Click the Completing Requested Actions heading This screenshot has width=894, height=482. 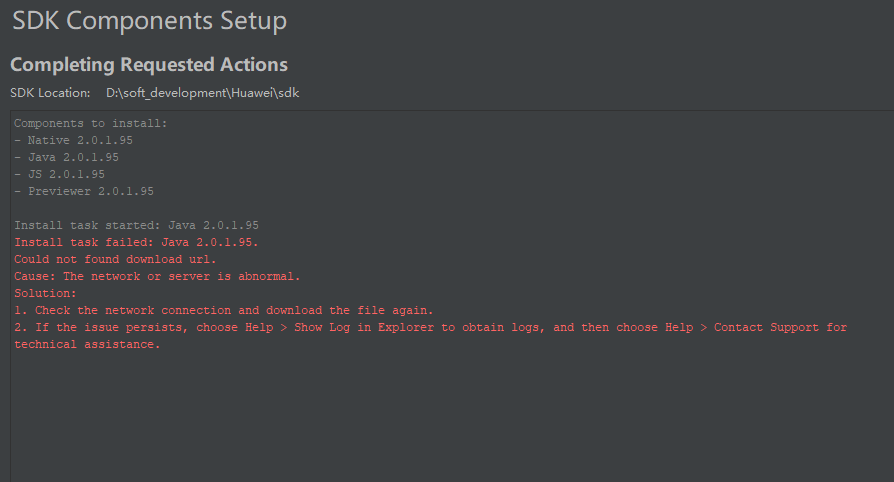coord(149,65)
